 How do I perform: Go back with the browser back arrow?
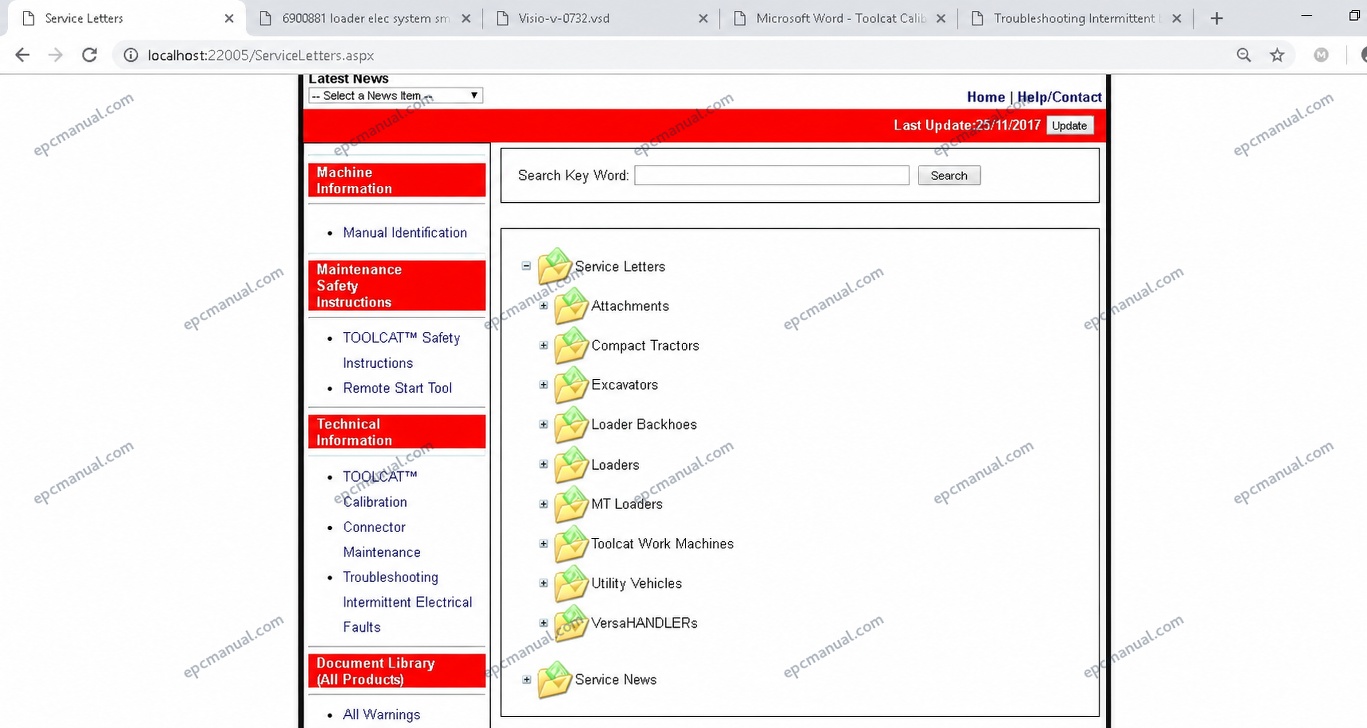pos(23,55)
